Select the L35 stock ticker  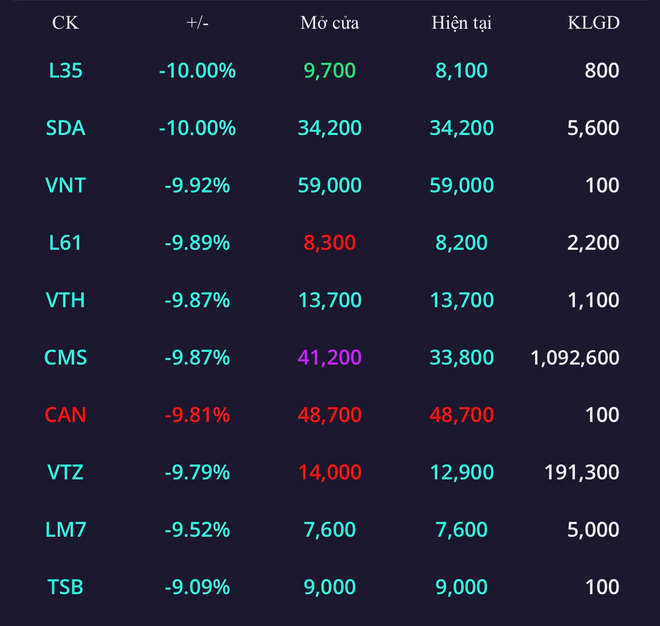tap(65, 70)
